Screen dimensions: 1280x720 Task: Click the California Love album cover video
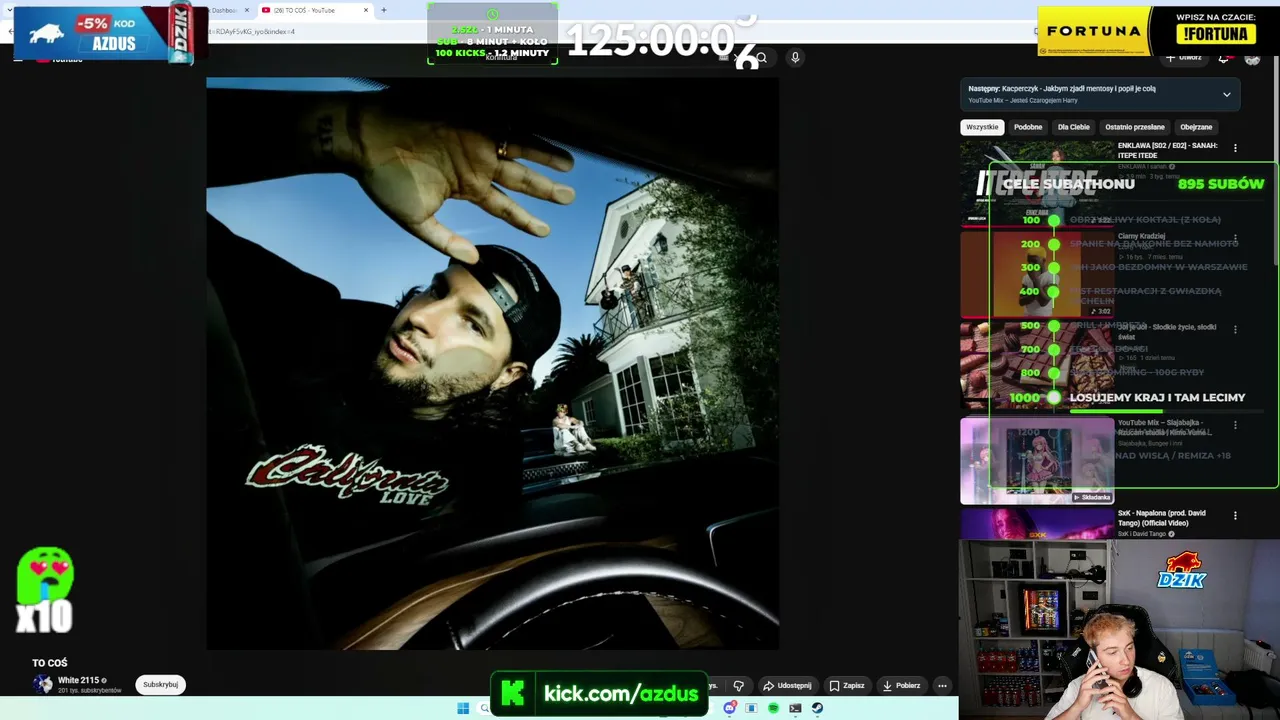492,364
